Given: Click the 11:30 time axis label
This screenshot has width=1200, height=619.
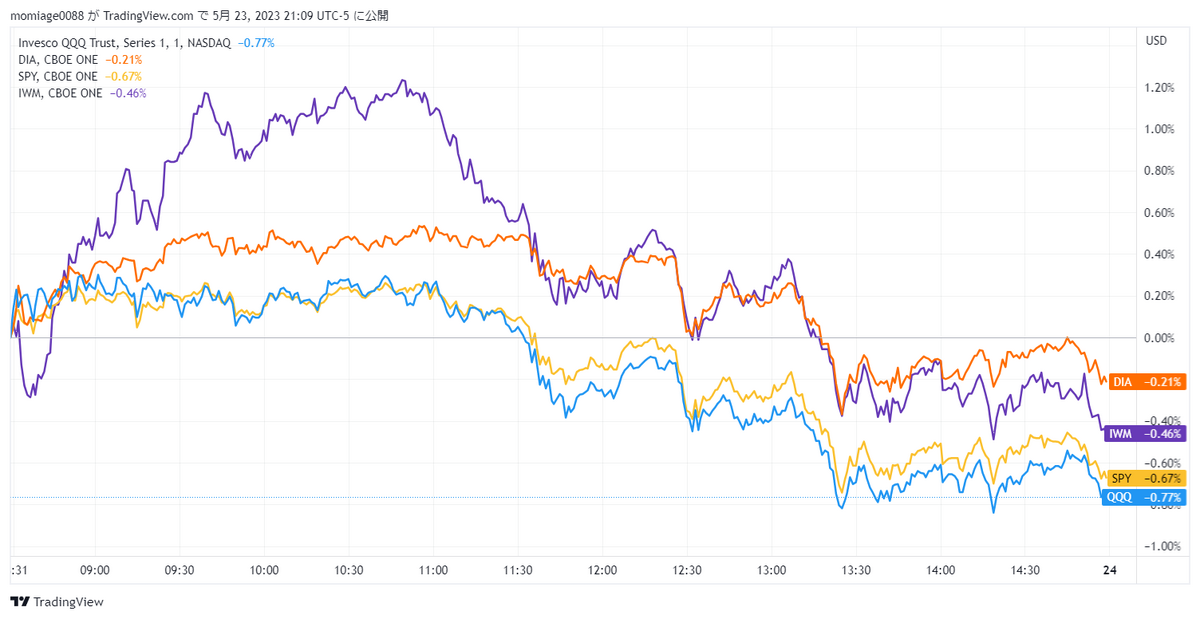Looking at the screenshot, I should pyautogui.click(x=517, y=570).
